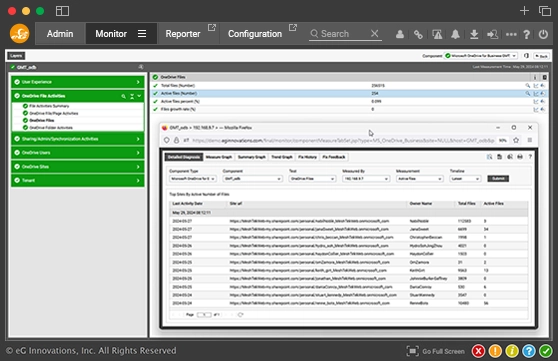The height and width of the screenshot is (361, 558).
Task: Click the green normal status icon
Action: (x=546, y=351)
